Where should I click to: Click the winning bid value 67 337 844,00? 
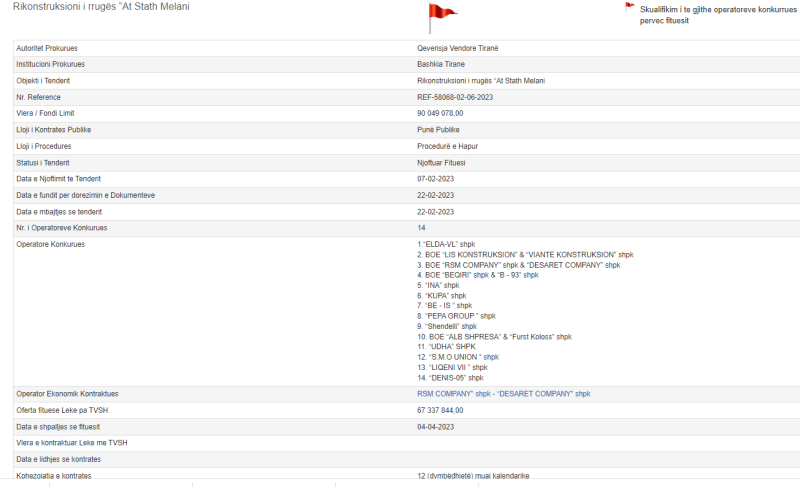coord(440,410)
